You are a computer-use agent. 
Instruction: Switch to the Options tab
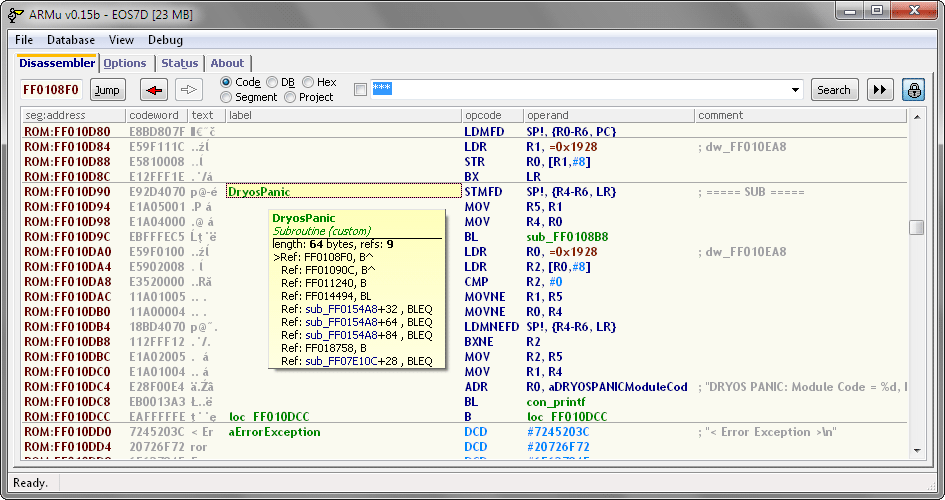click(125, 63)
